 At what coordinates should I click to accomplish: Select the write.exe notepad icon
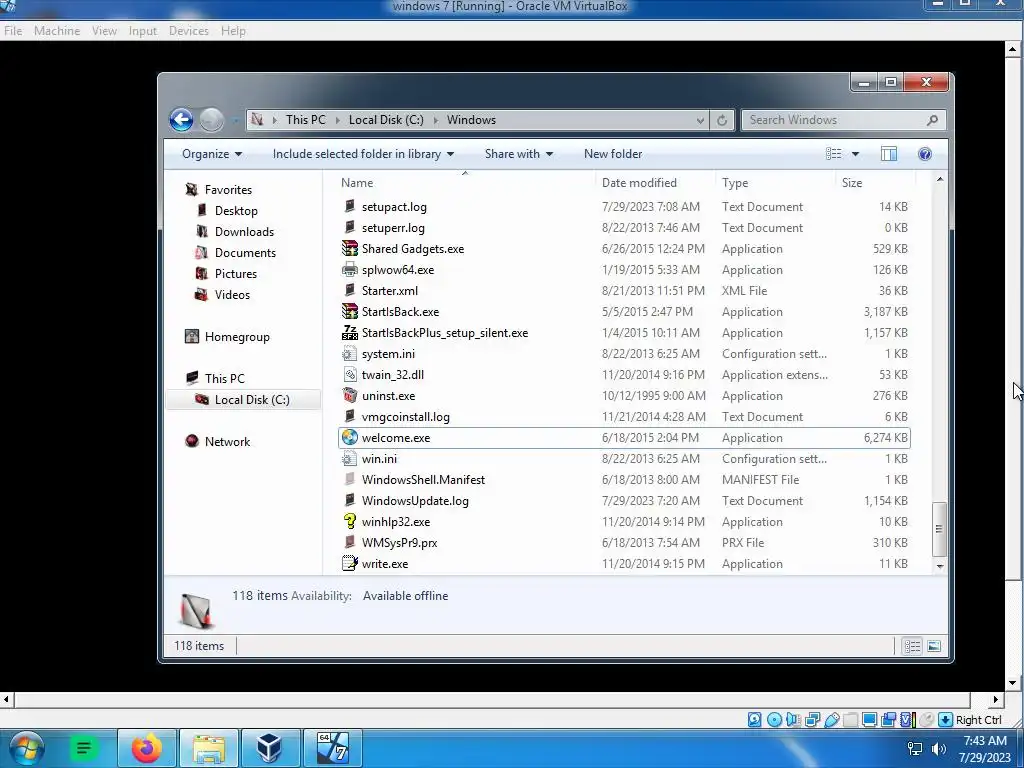[x=350, y=564]
